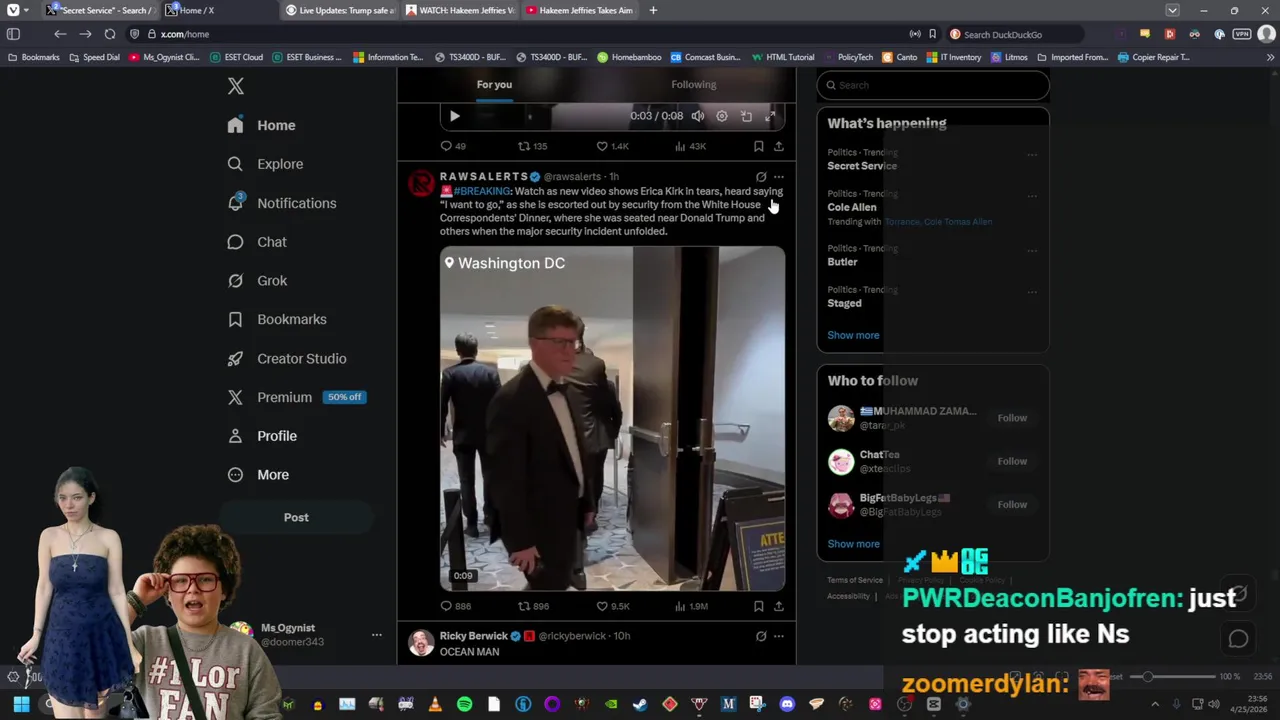
Task: Switch to the Following tab
Action: tap(693, 85)
